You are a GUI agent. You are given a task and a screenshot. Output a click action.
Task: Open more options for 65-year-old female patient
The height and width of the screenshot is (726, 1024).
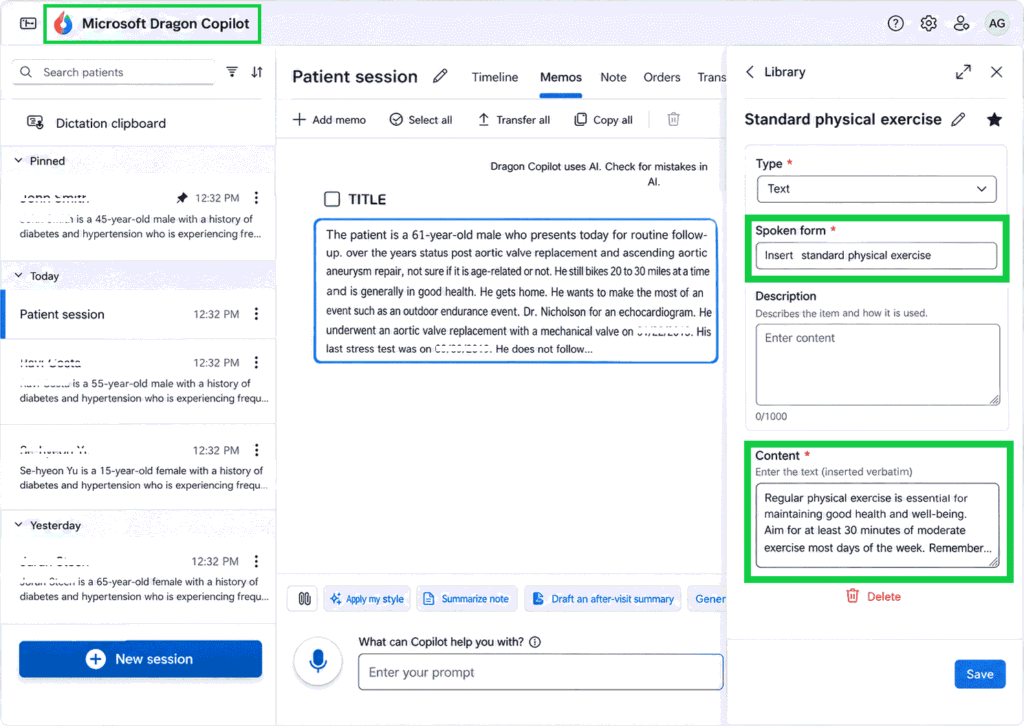click(x=256, y=561)
